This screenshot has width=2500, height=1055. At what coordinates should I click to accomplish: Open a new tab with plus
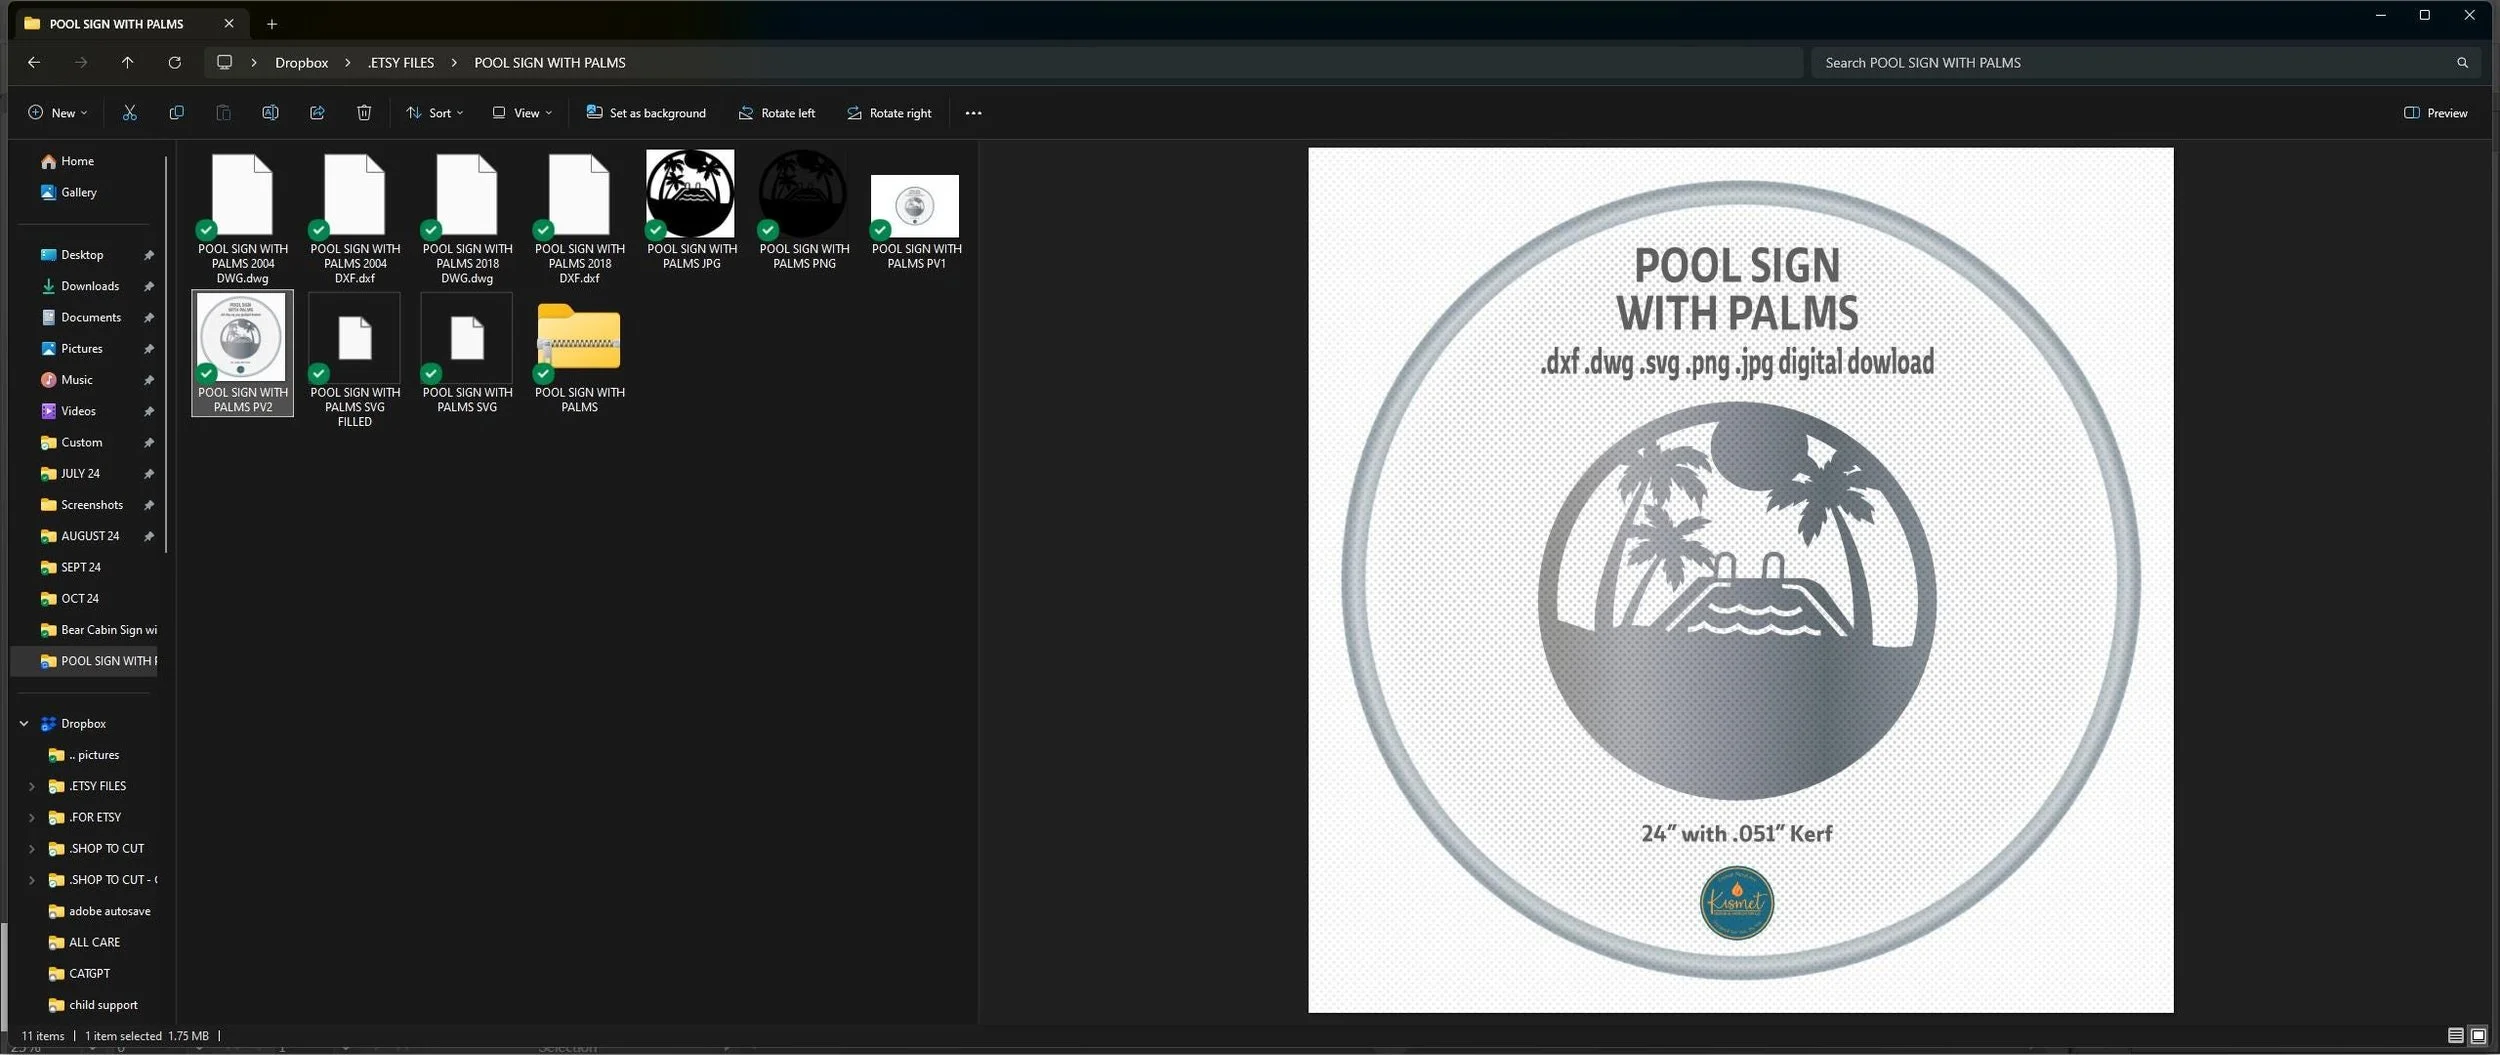click(x=271, y=23)
